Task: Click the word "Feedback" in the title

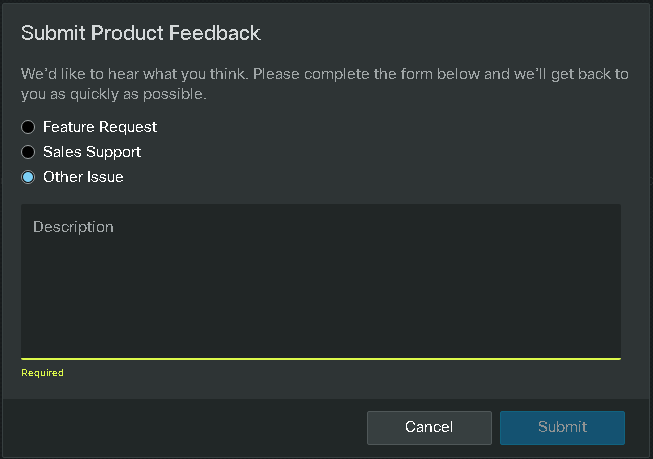Action: (x=216, y=33)
